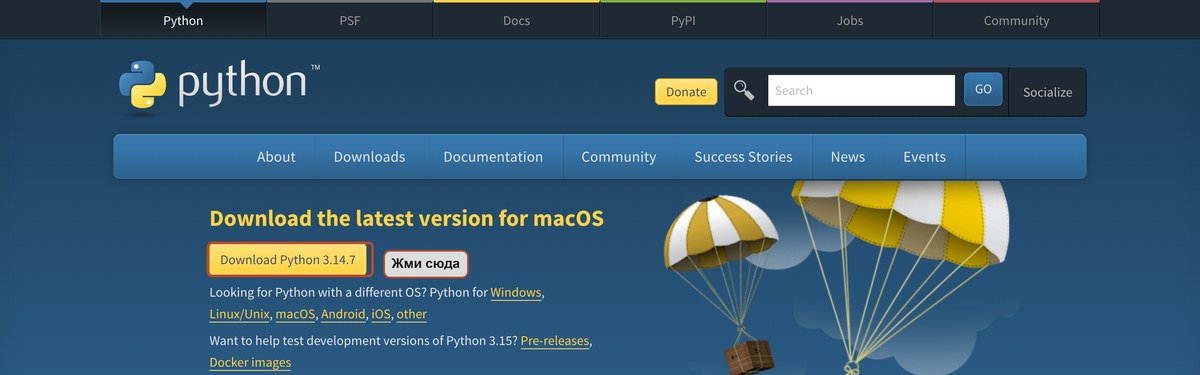
Task: Open News in the main navigation
Action: click(847, 156)
